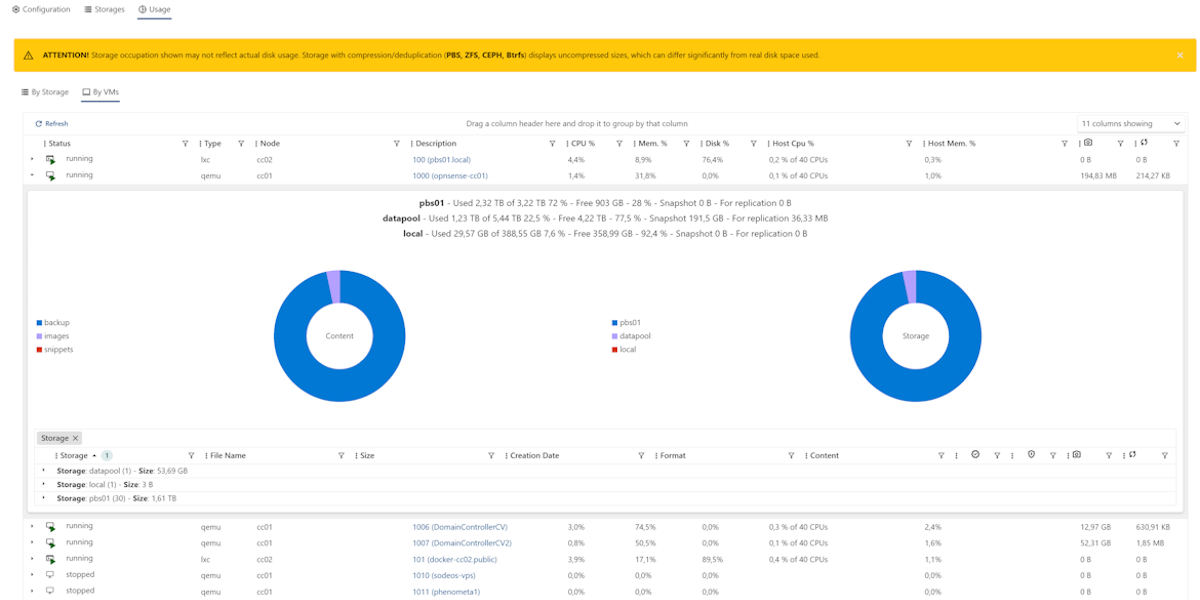
Task: Open the Host Cpu % column filter funnel
Action: pos(908,143)
